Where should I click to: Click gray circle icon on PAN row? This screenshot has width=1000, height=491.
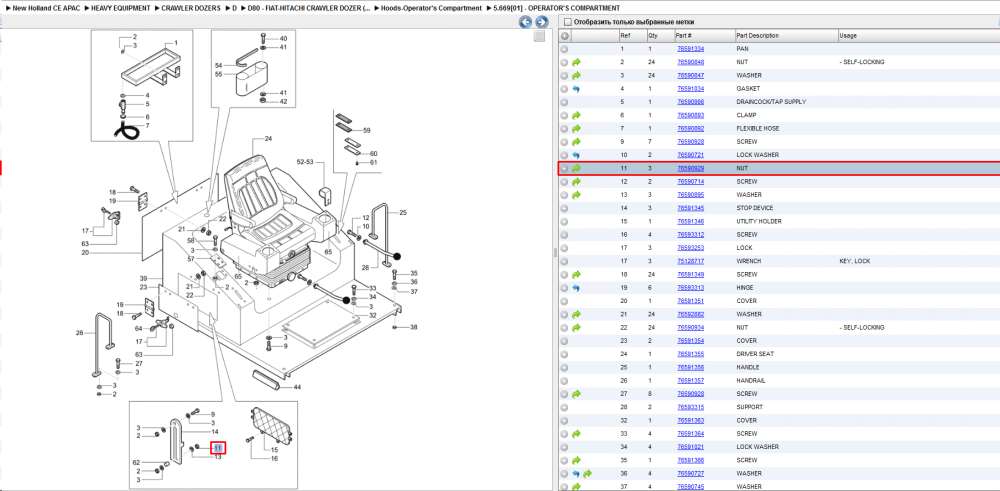tap(564, 49)
